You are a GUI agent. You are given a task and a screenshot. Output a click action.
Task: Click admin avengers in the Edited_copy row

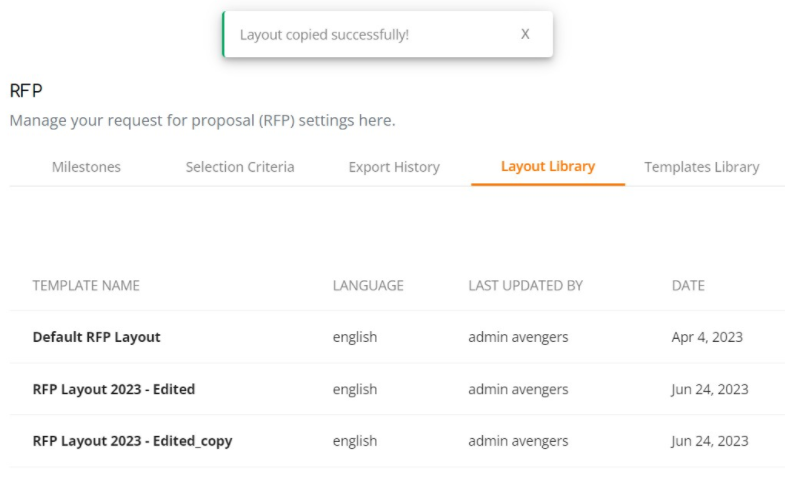[518, 441]
